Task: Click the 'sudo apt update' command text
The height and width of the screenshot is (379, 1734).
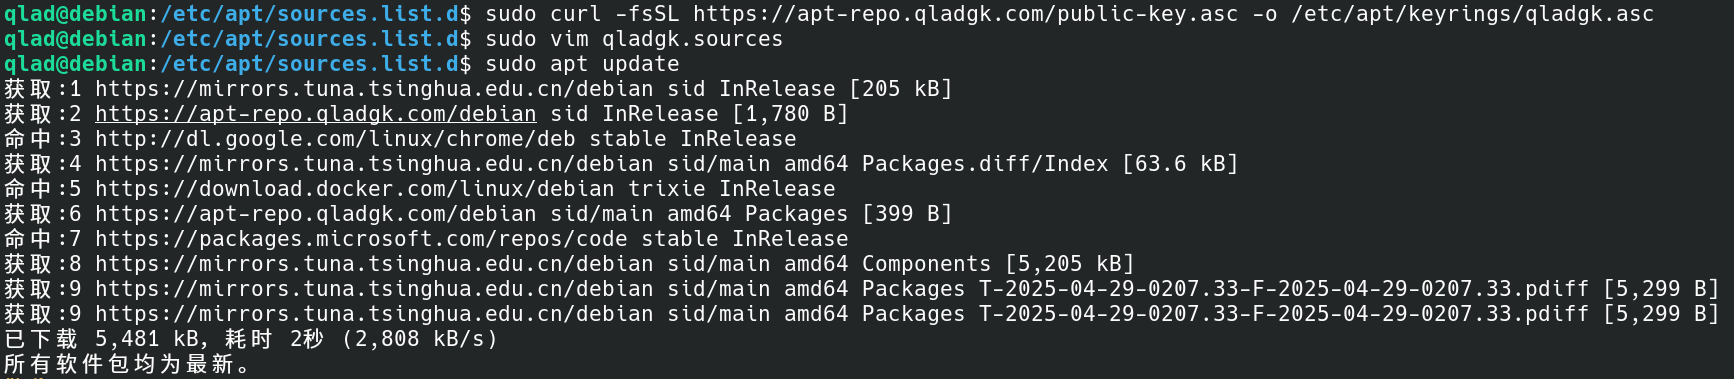Action: click(582, 64)
